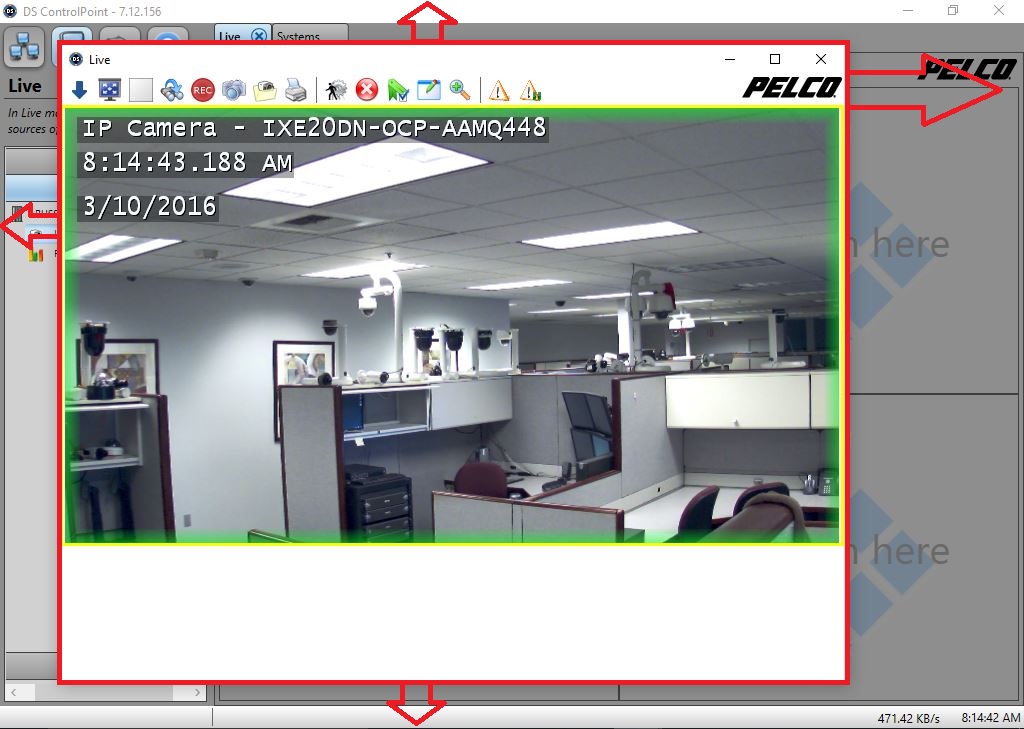Open instant playback with the binoculars icon
The width and height of the screenshot is (1024, 729).
(172, 89)
